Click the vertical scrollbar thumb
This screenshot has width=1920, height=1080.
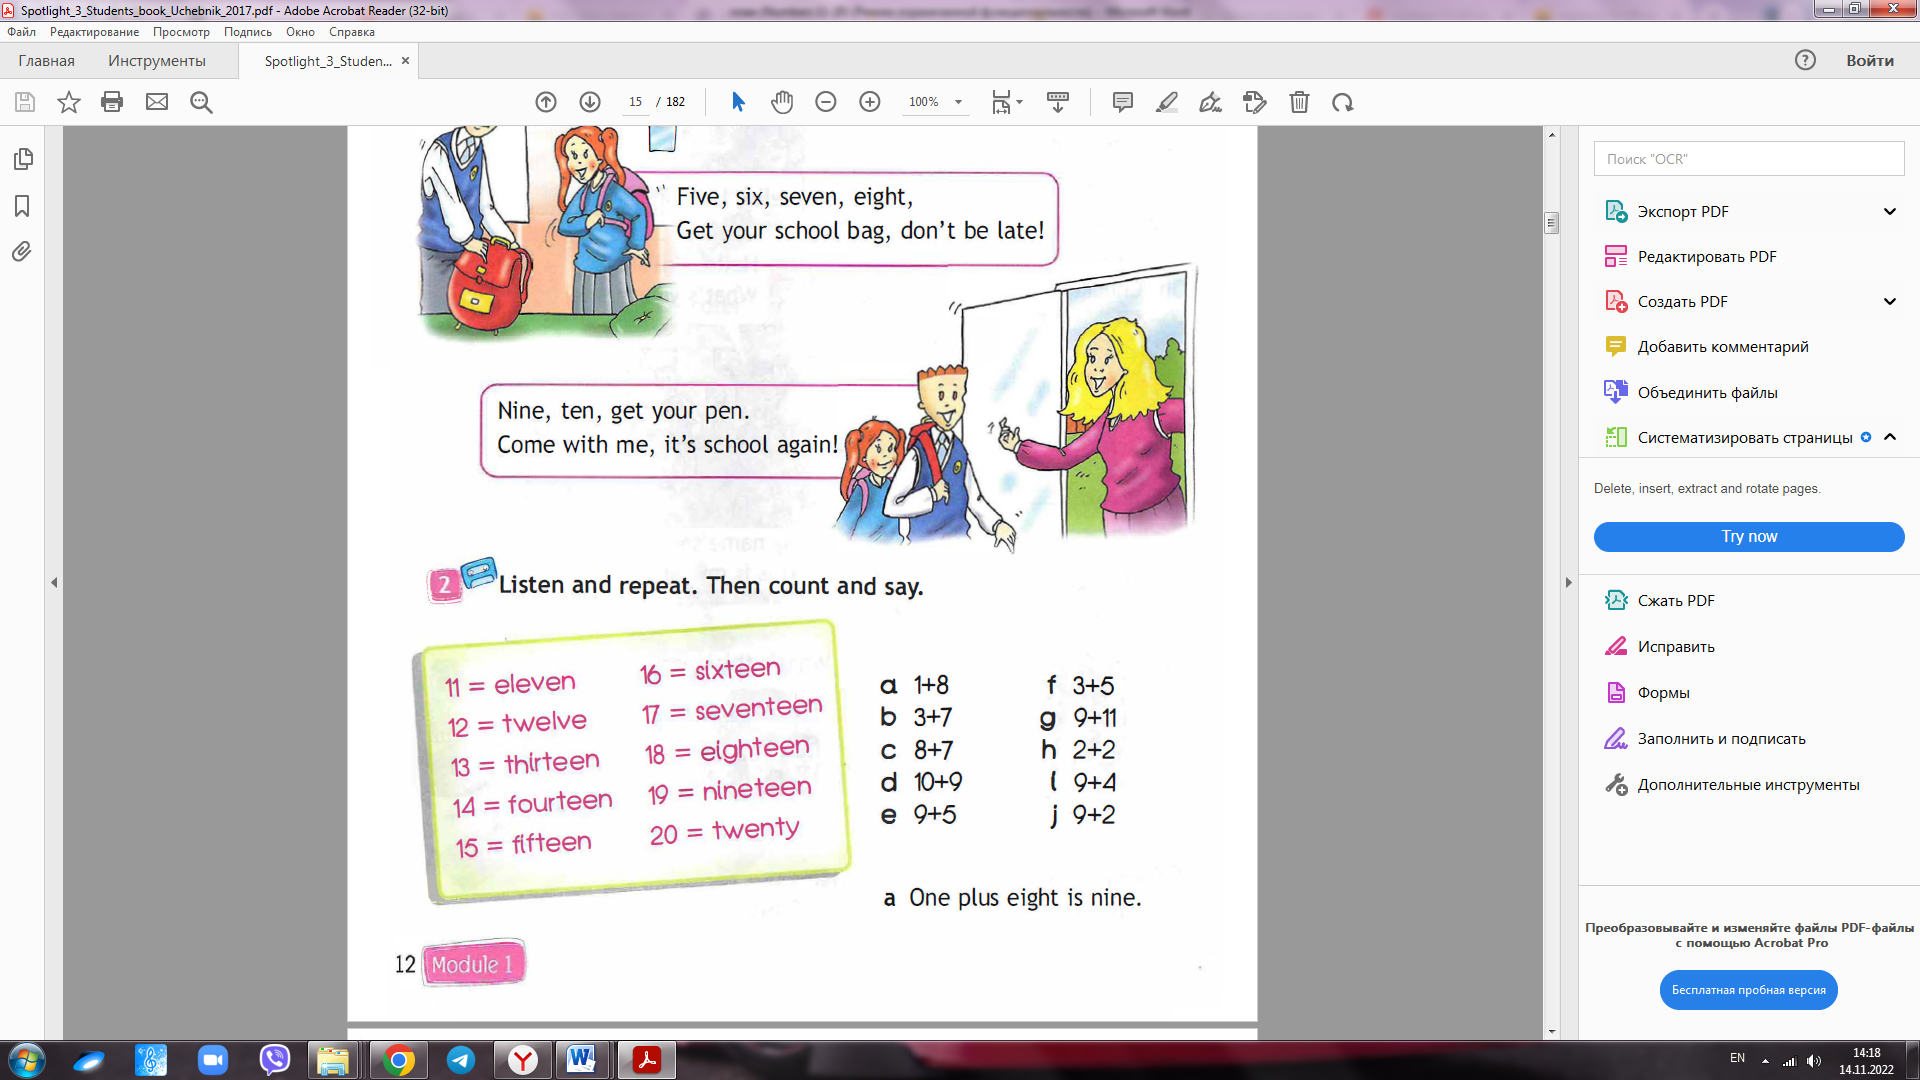(x=1552, y=222)
